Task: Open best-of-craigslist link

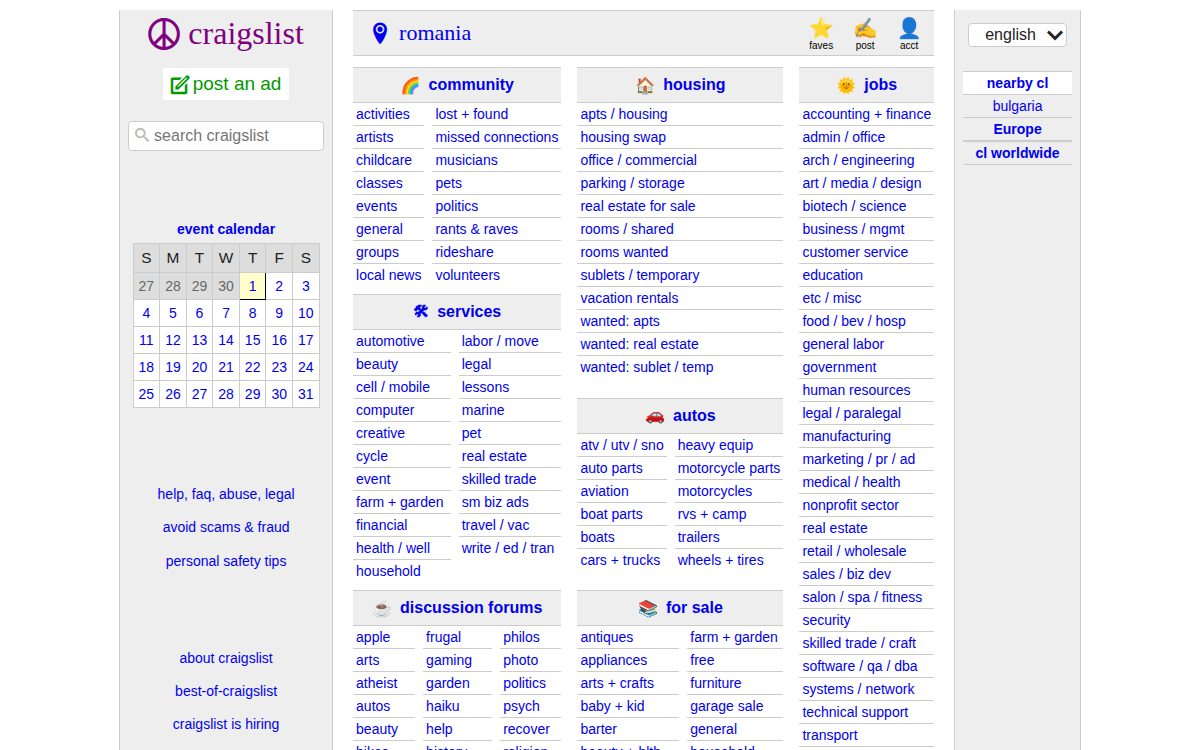Action: click(x=226, y=691)
